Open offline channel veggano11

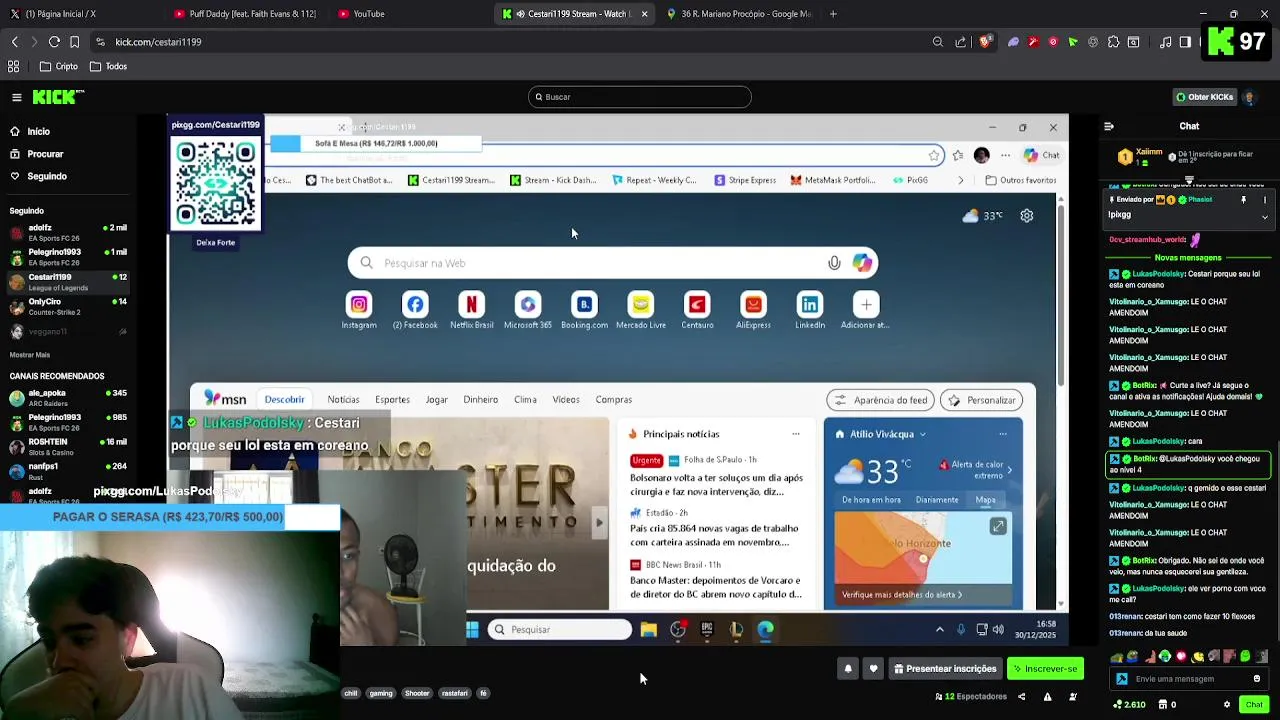68,331
